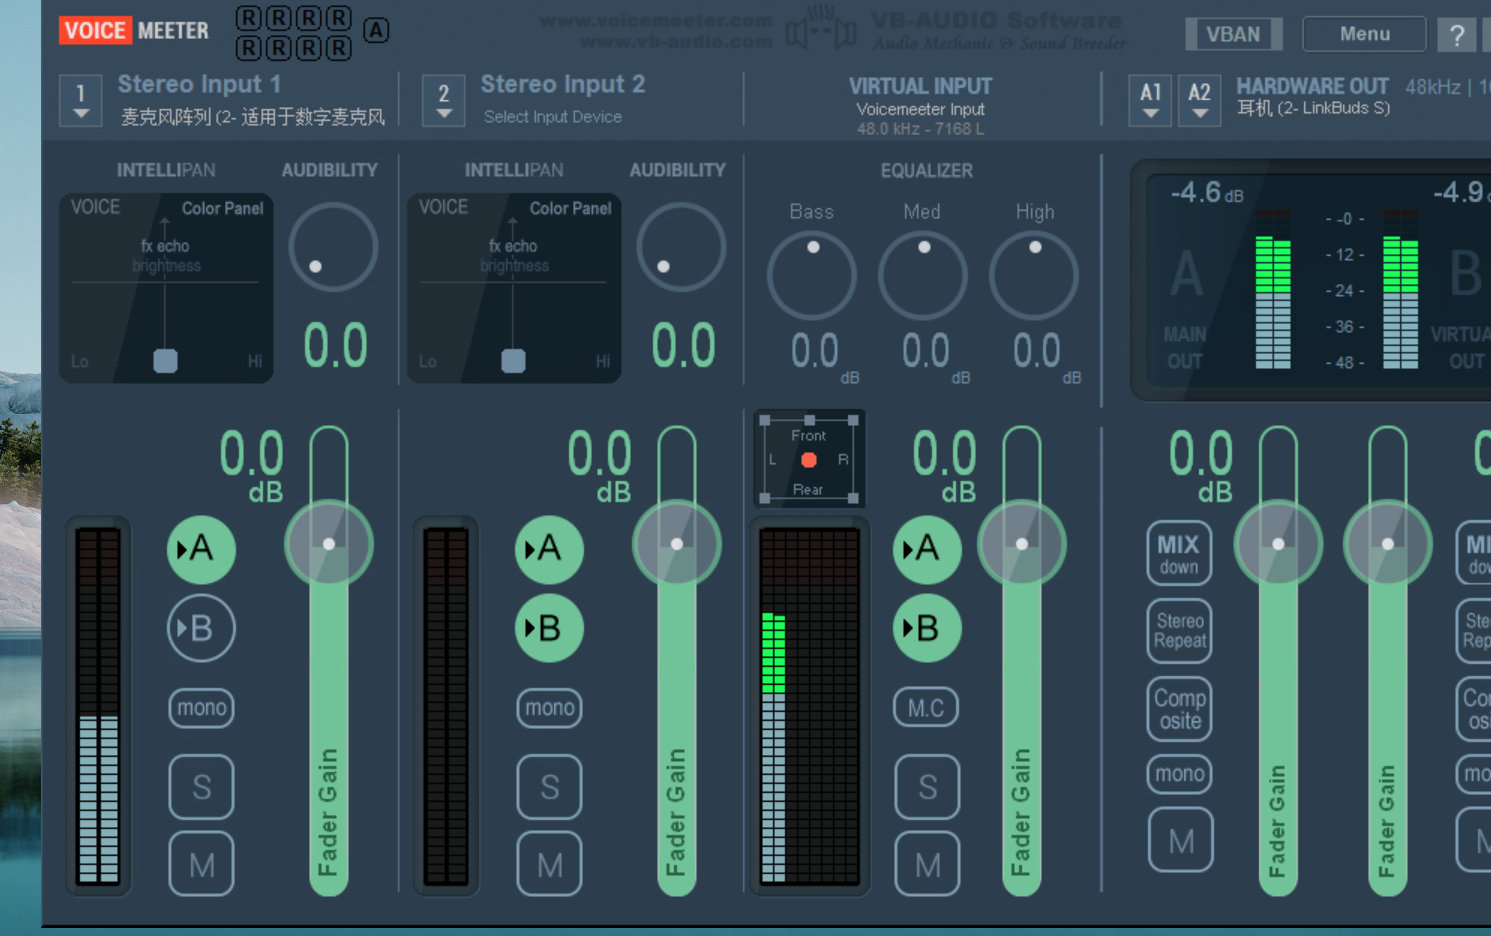Toggle bus B routing for Stereo Input 2
Image resolution: width=1491 pixels, height=936 pixels.
coord(549,628)
